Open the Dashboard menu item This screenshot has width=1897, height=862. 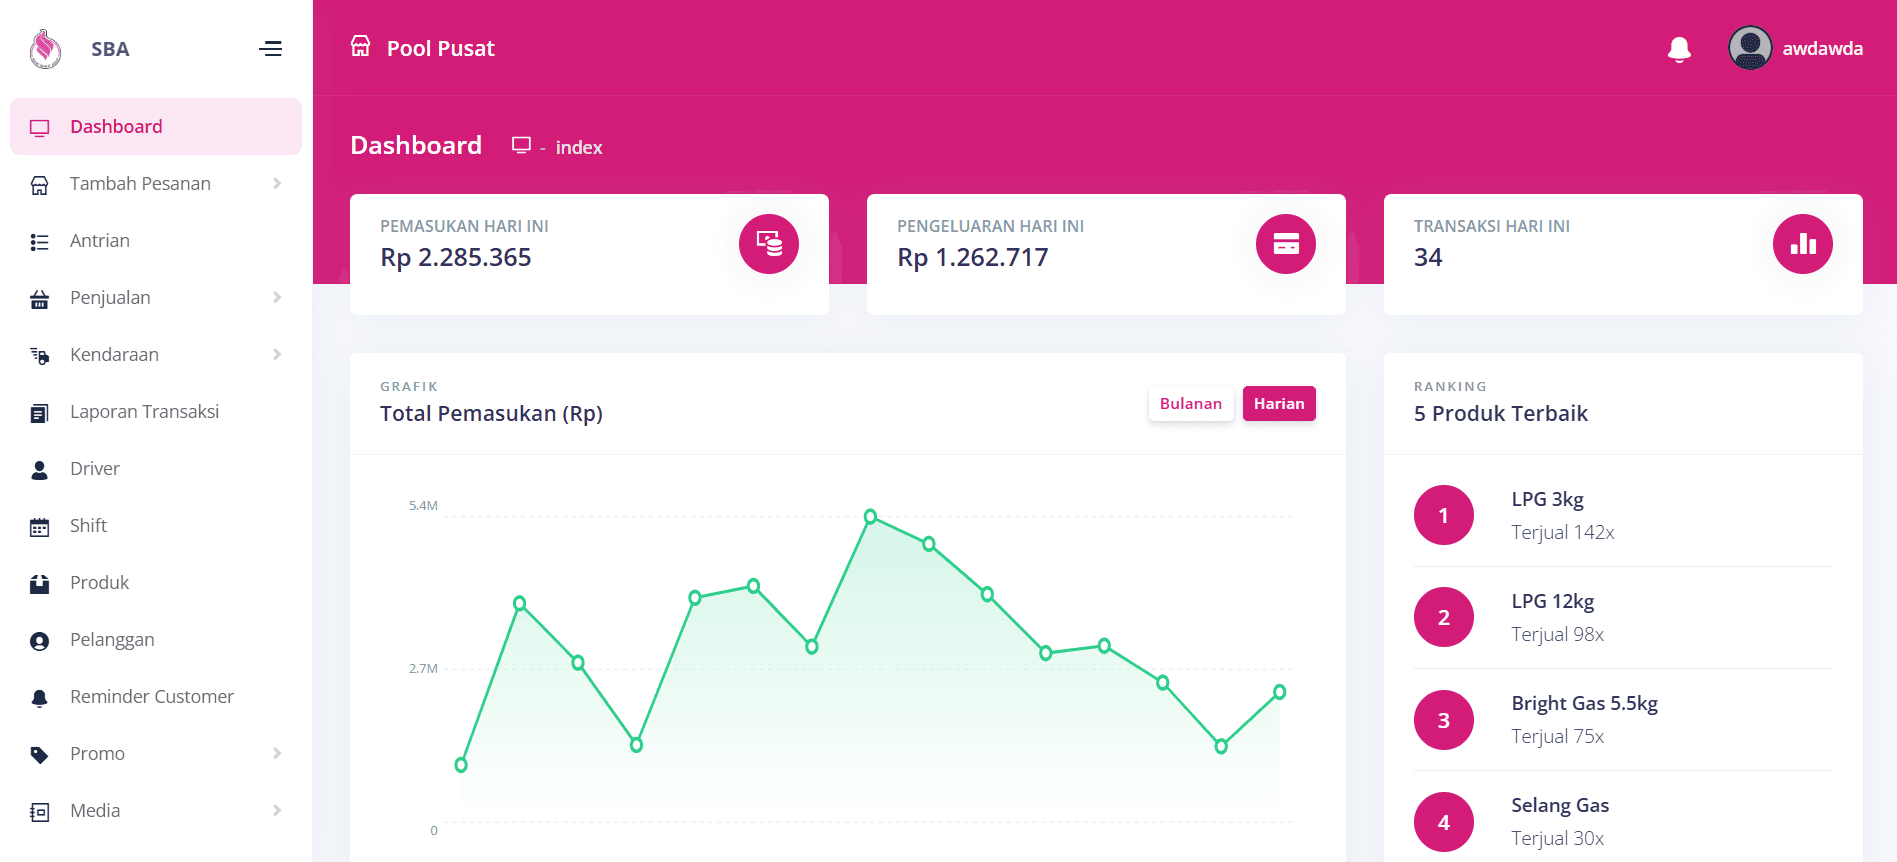pos(156,127)
